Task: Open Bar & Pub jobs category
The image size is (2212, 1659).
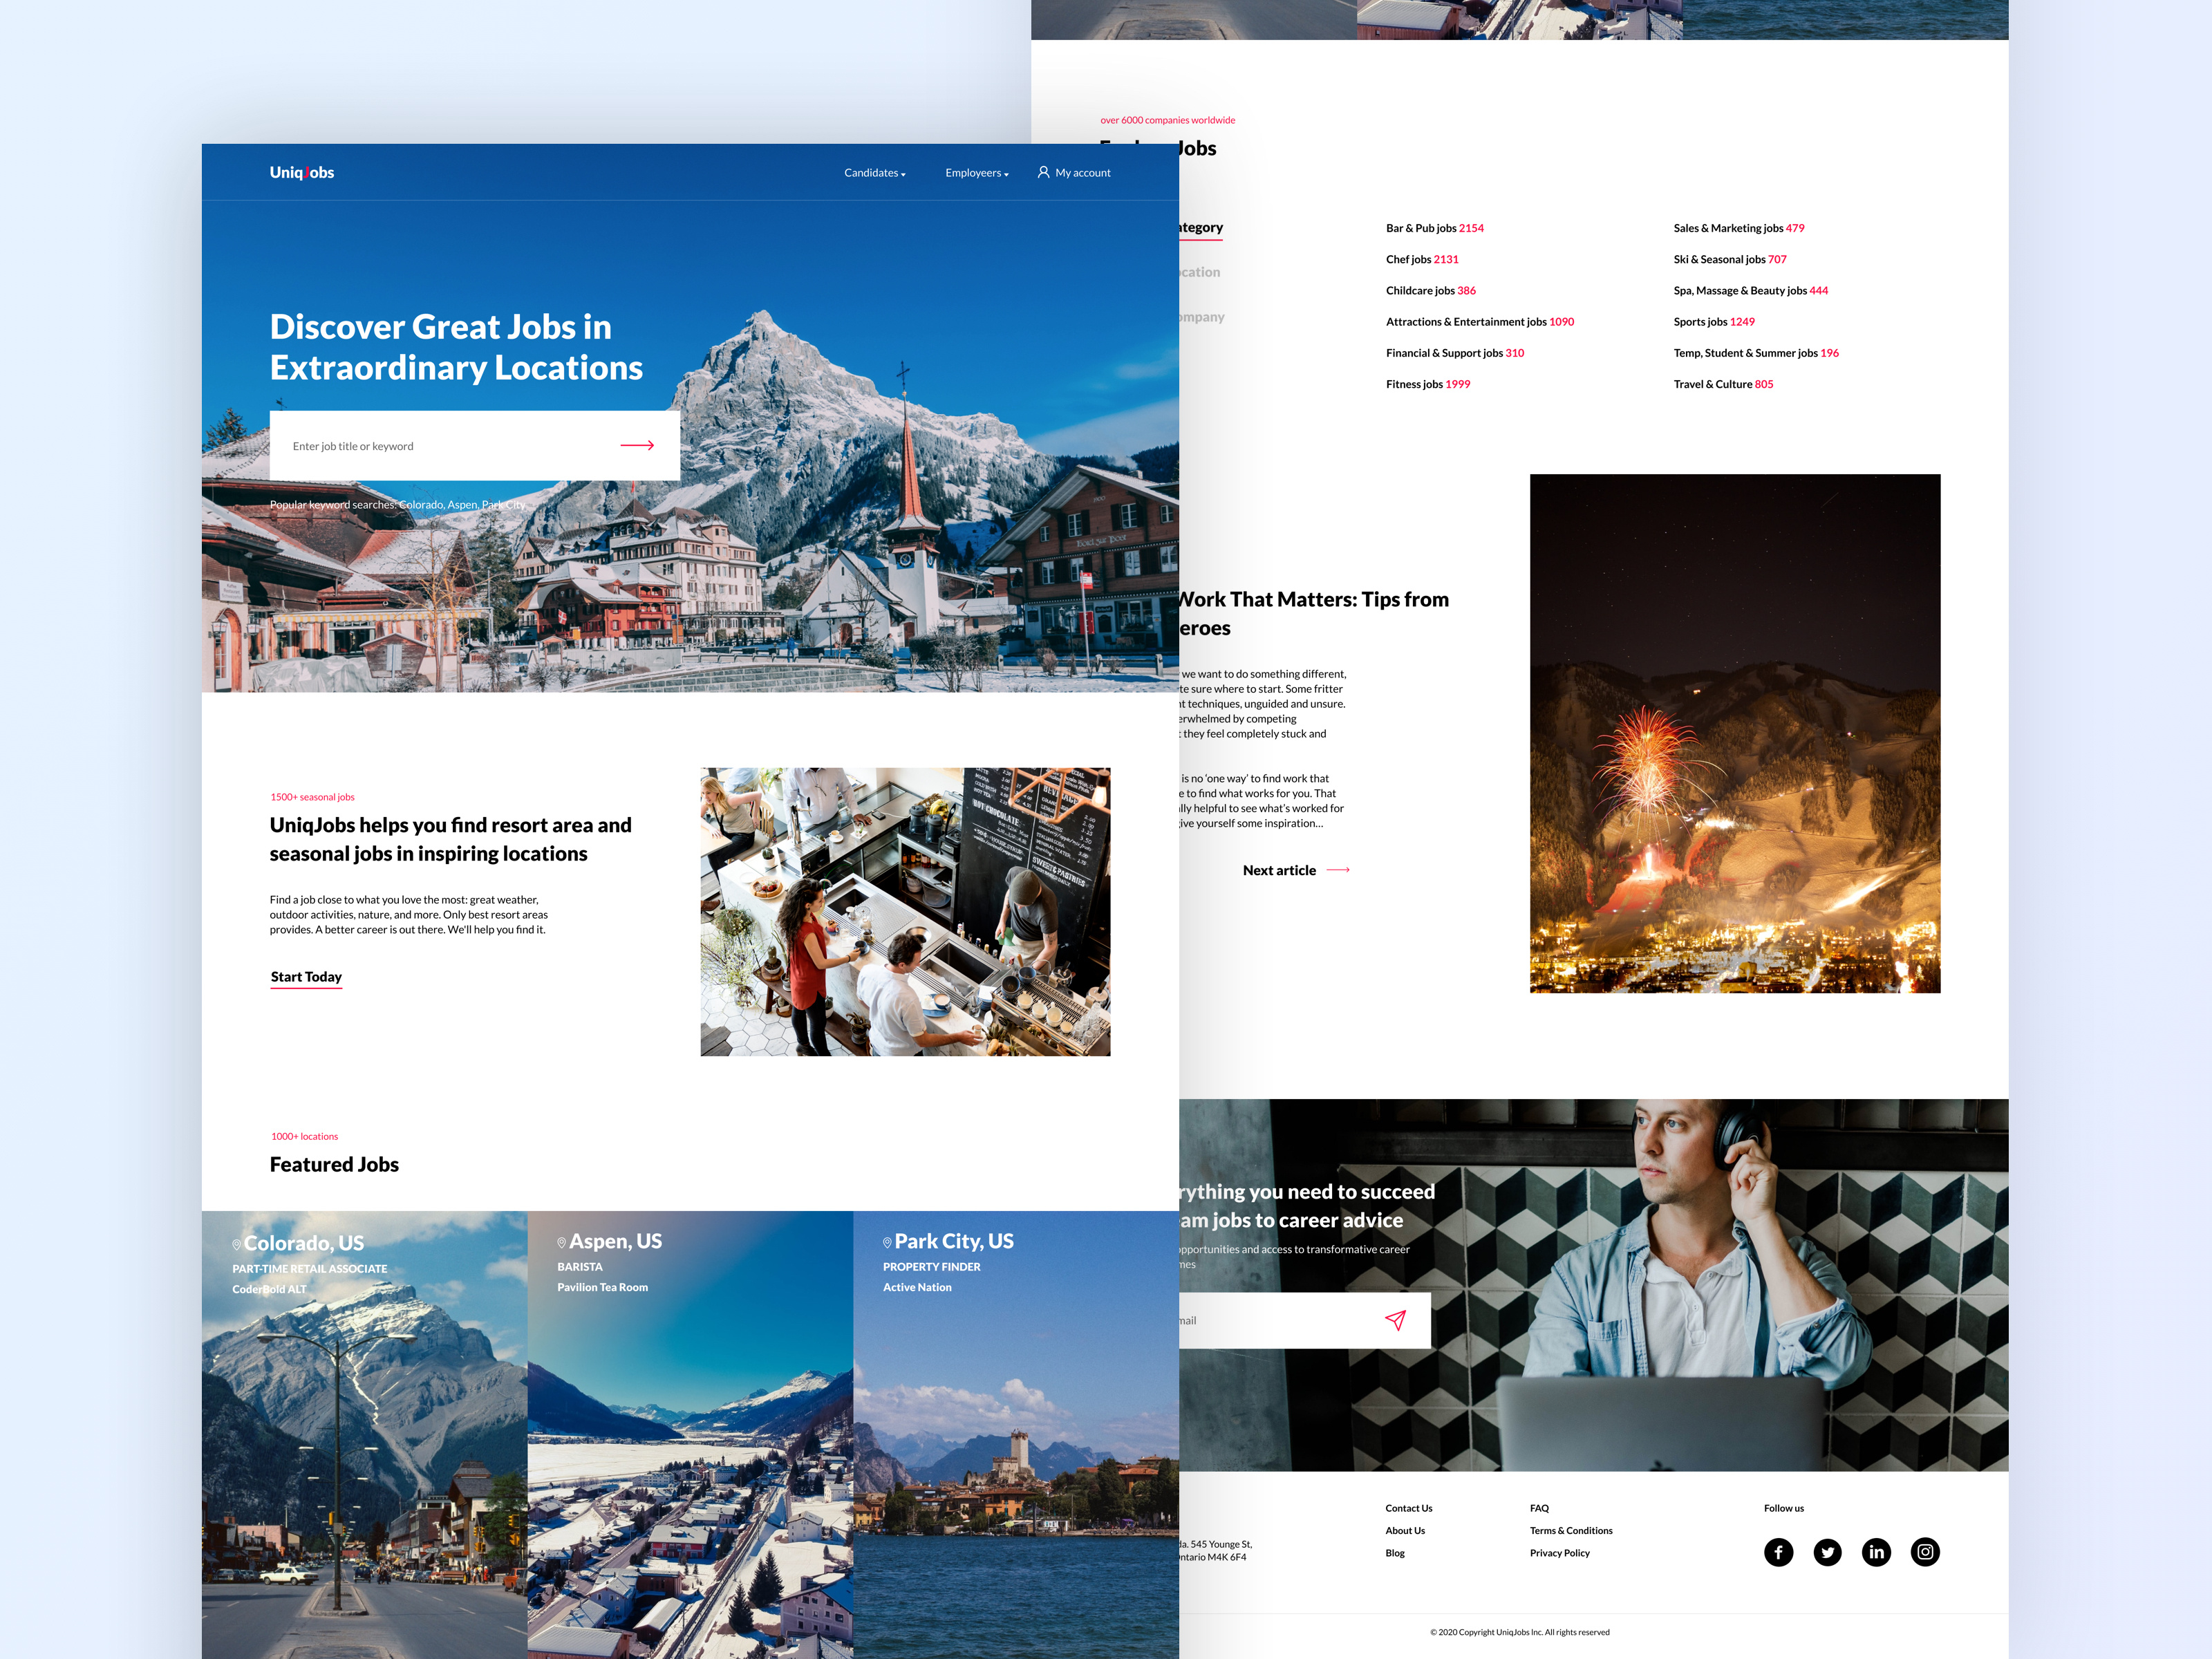Action: (1434, 228)
